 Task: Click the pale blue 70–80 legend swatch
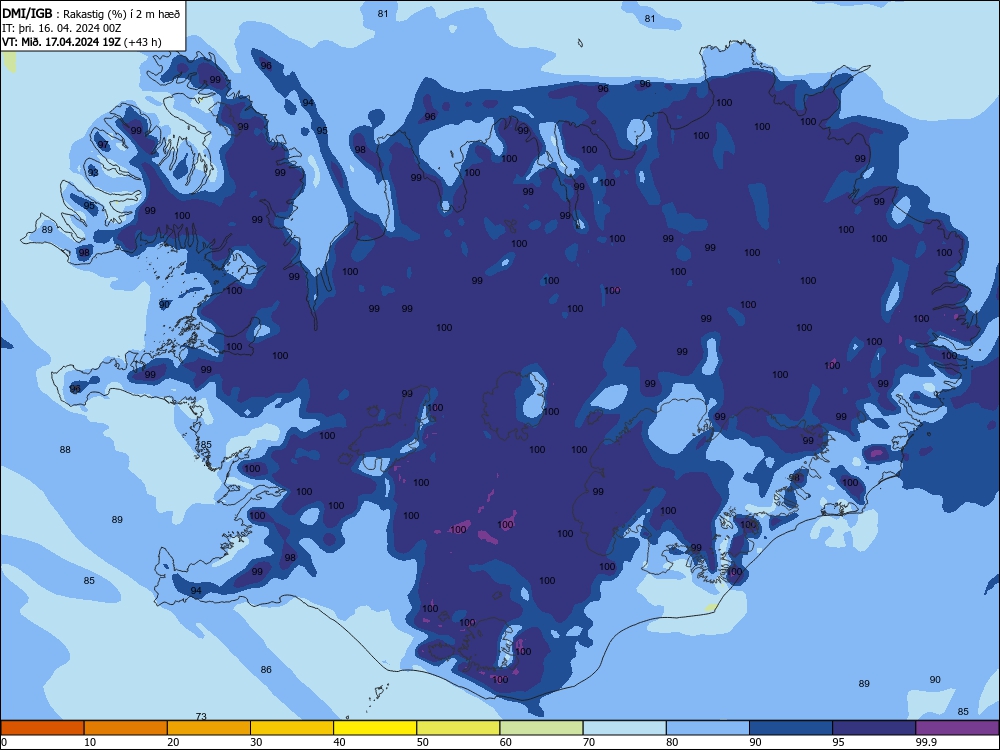(x=625, y=728)
